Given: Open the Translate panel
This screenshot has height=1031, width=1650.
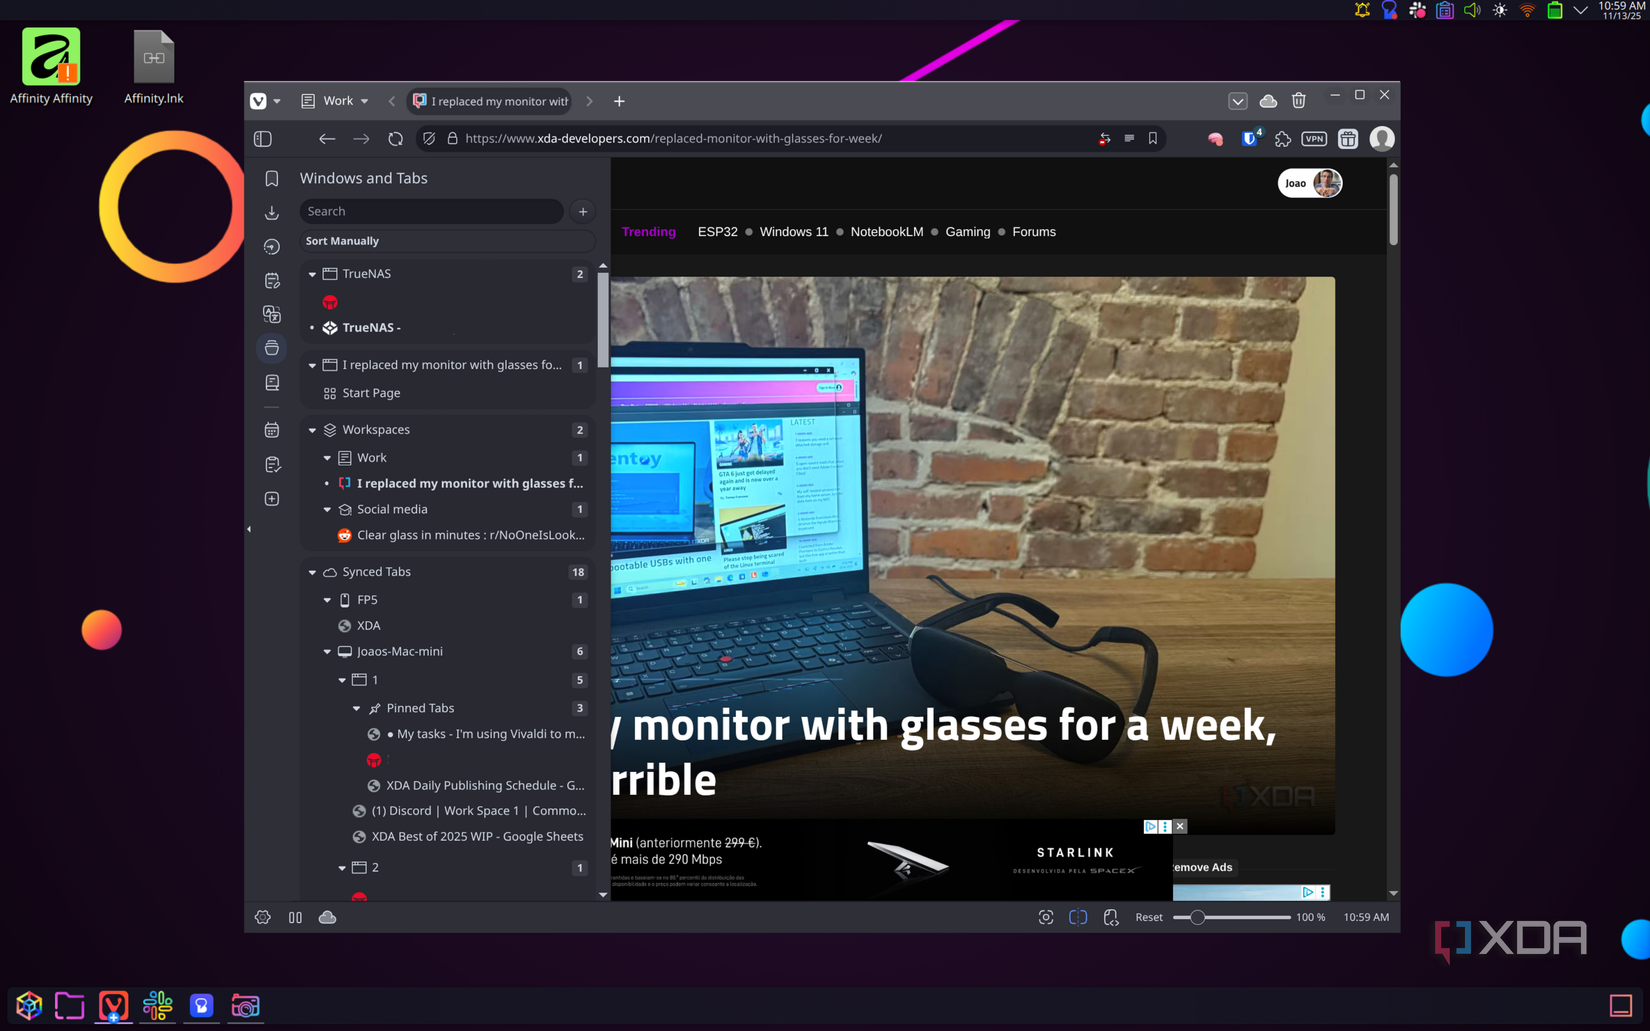Looking at the screenshot, I should point(272,315).
